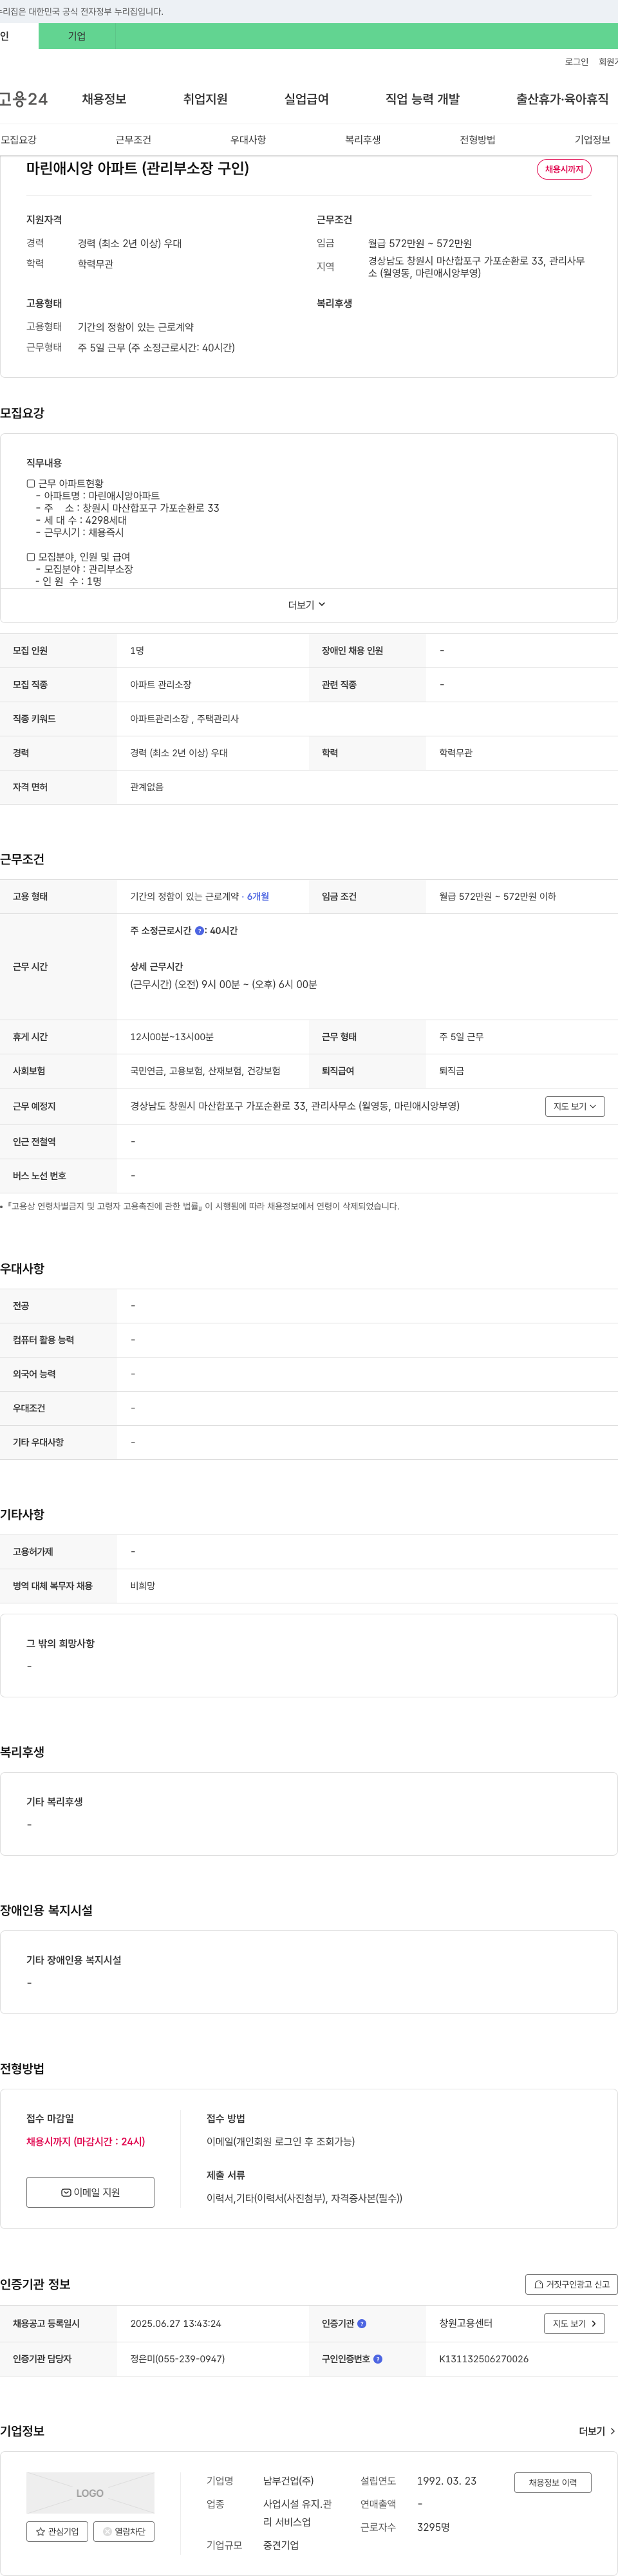Screen dimensions: 618x2576
Task: Show help icon next to 구인인증번호
Action: (378, 2359)
